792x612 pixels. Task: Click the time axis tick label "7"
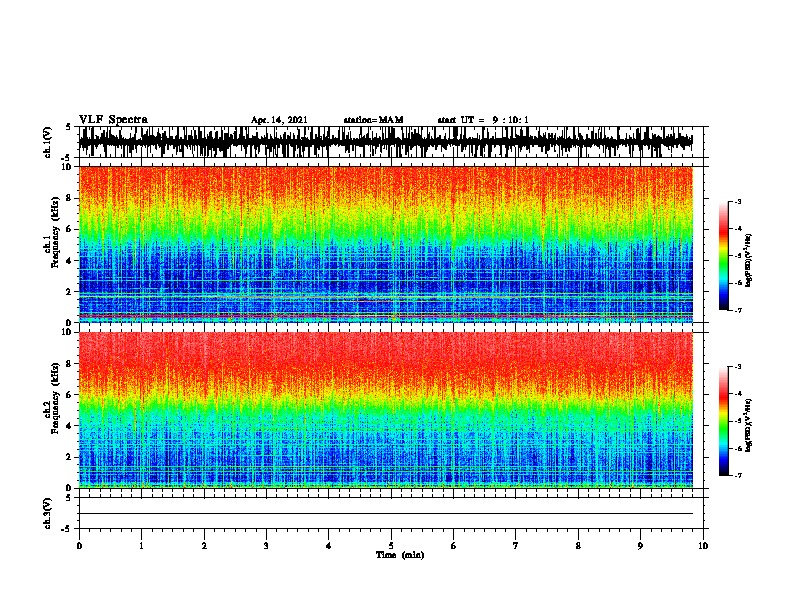tap(516, 546)
